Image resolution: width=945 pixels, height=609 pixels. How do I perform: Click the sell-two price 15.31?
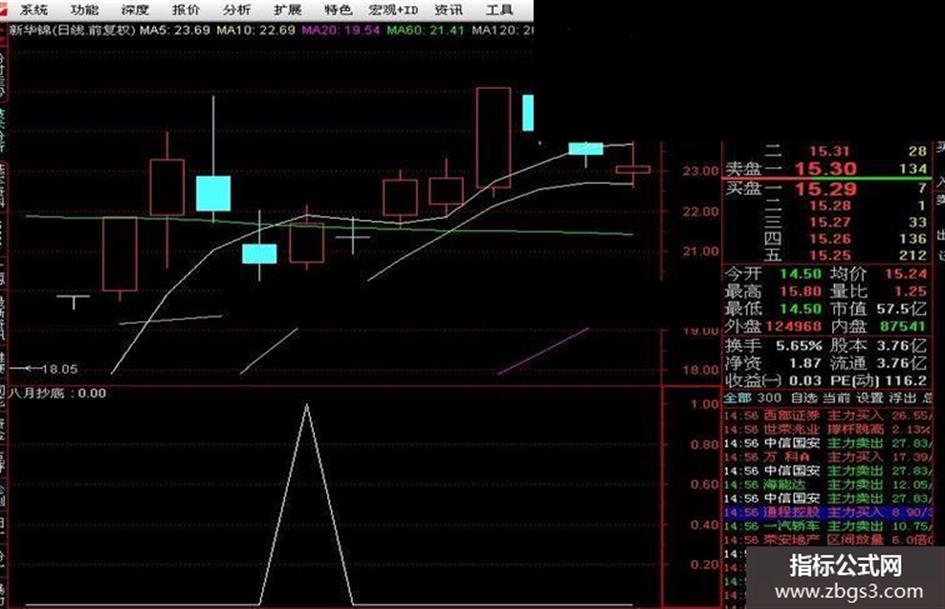[x=829, y=151]
